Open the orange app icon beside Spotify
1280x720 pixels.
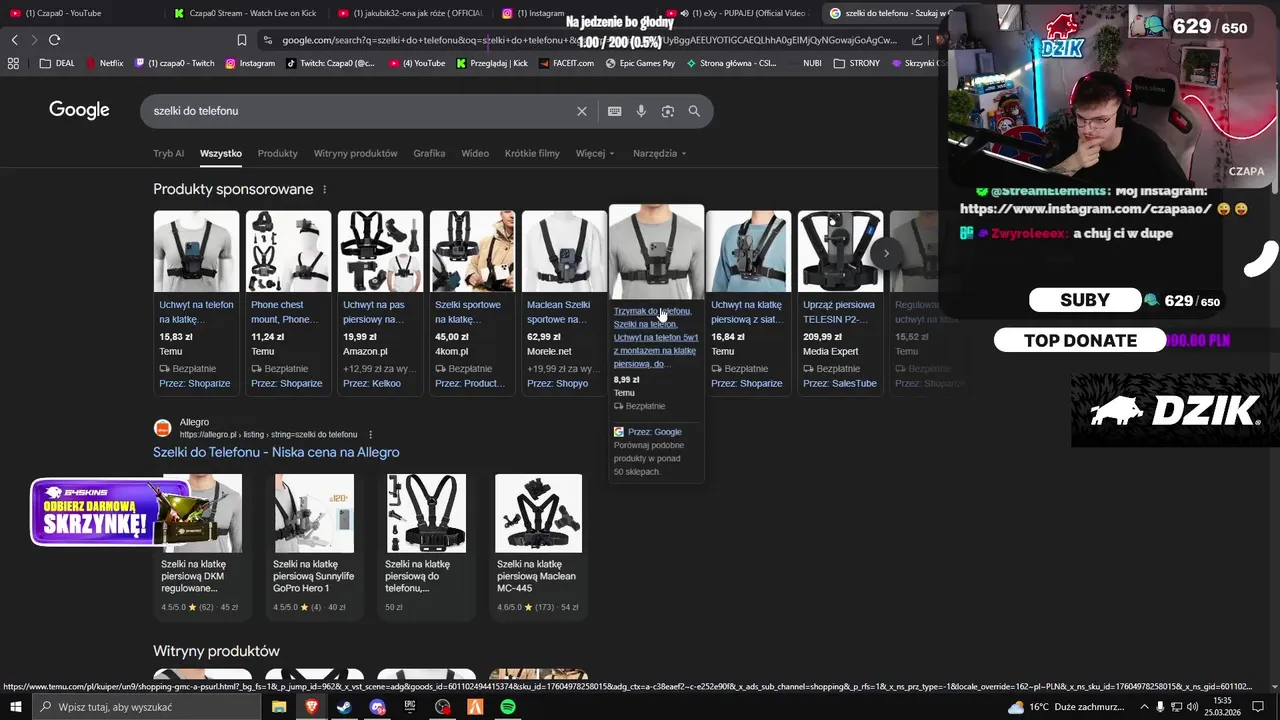coord(475,707)
